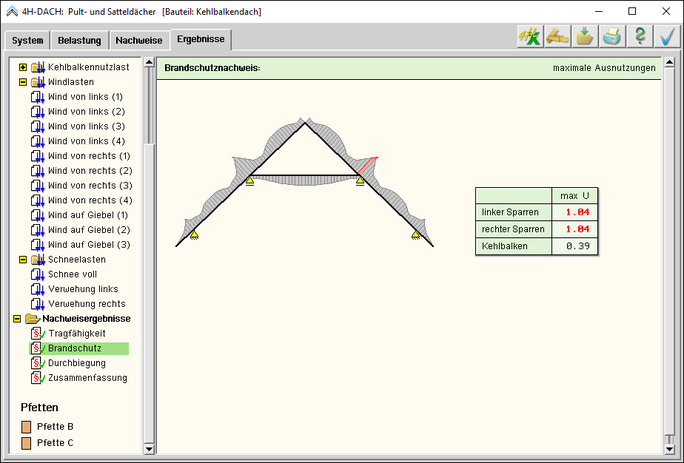Screen dimensions: 684x463
Task: Open help with the question mark icon
Action: [x=640, y=37]
